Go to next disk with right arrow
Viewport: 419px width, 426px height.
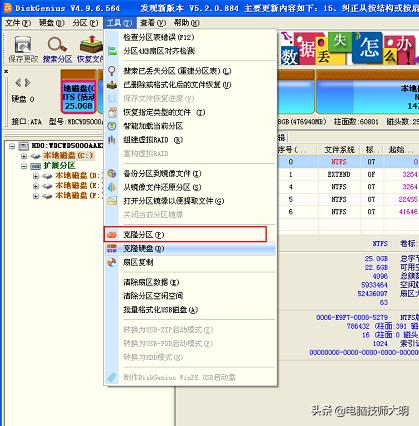click(27, 82)
